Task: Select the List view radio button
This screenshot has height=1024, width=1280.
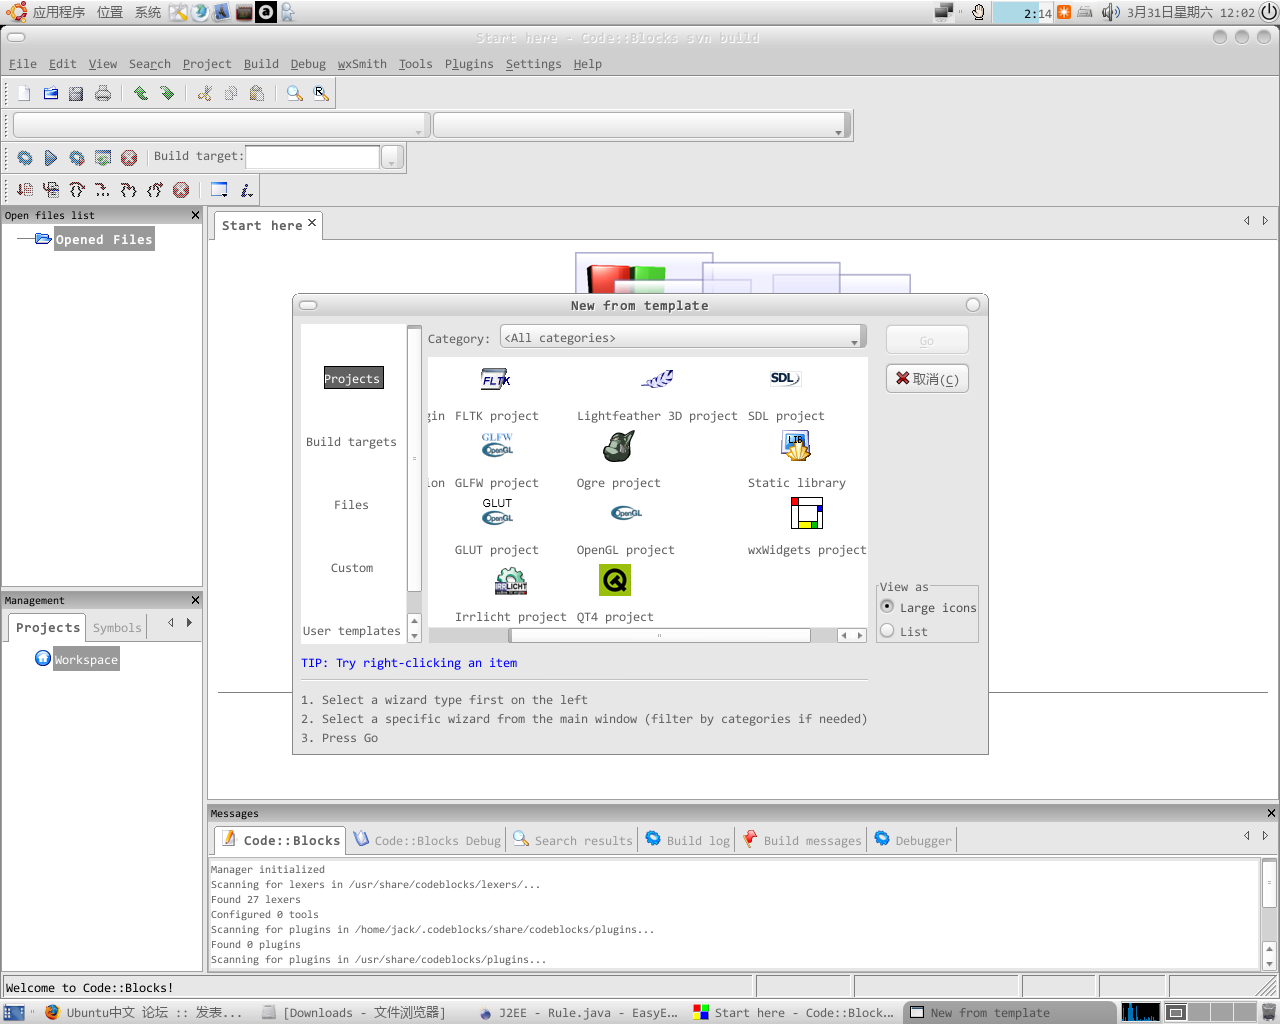Action: [887, 630]
